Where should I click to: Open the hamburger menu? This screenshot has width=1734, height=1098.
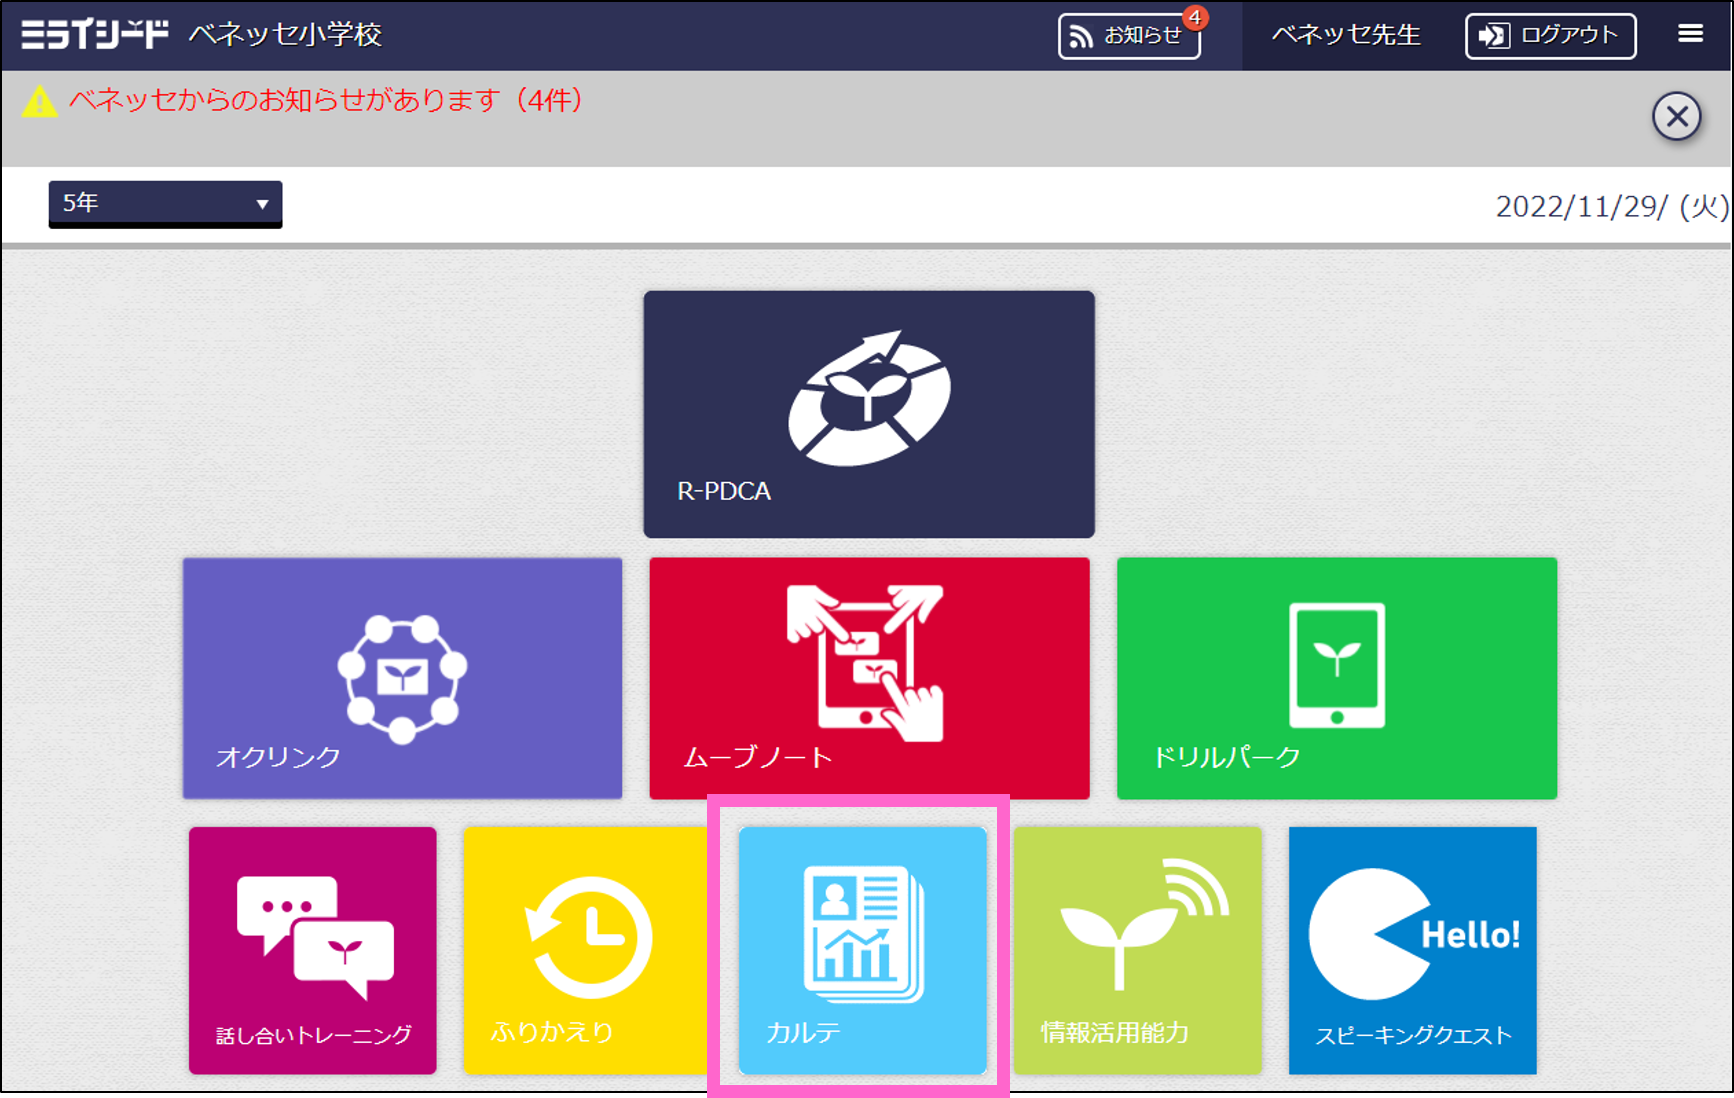[1690, 34]
